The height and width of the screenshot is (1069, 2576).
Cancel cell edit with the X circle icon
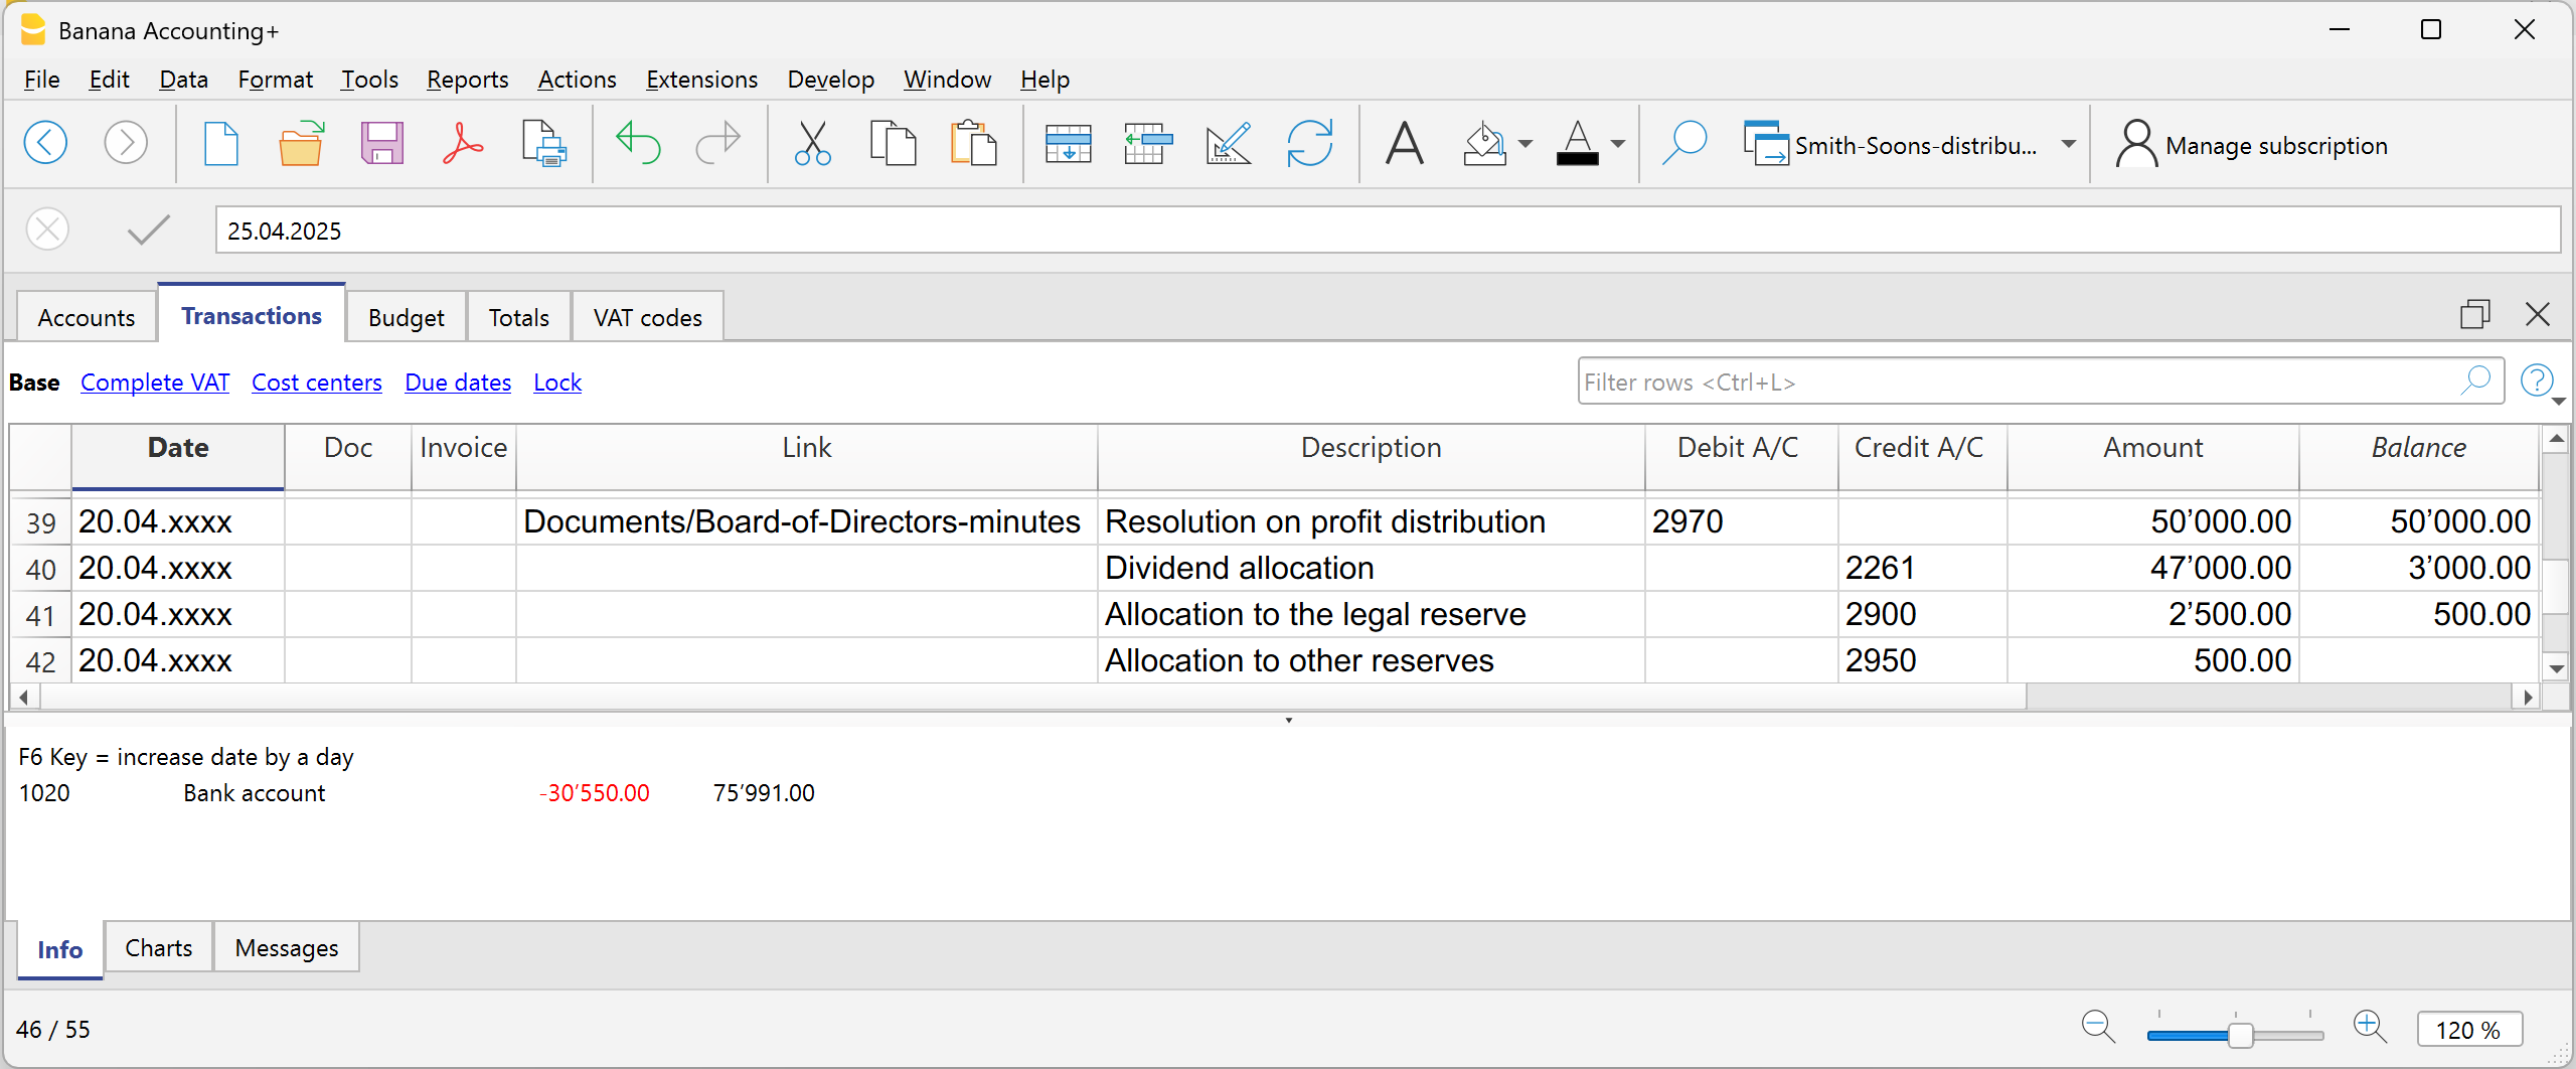(x=47, y=229)
